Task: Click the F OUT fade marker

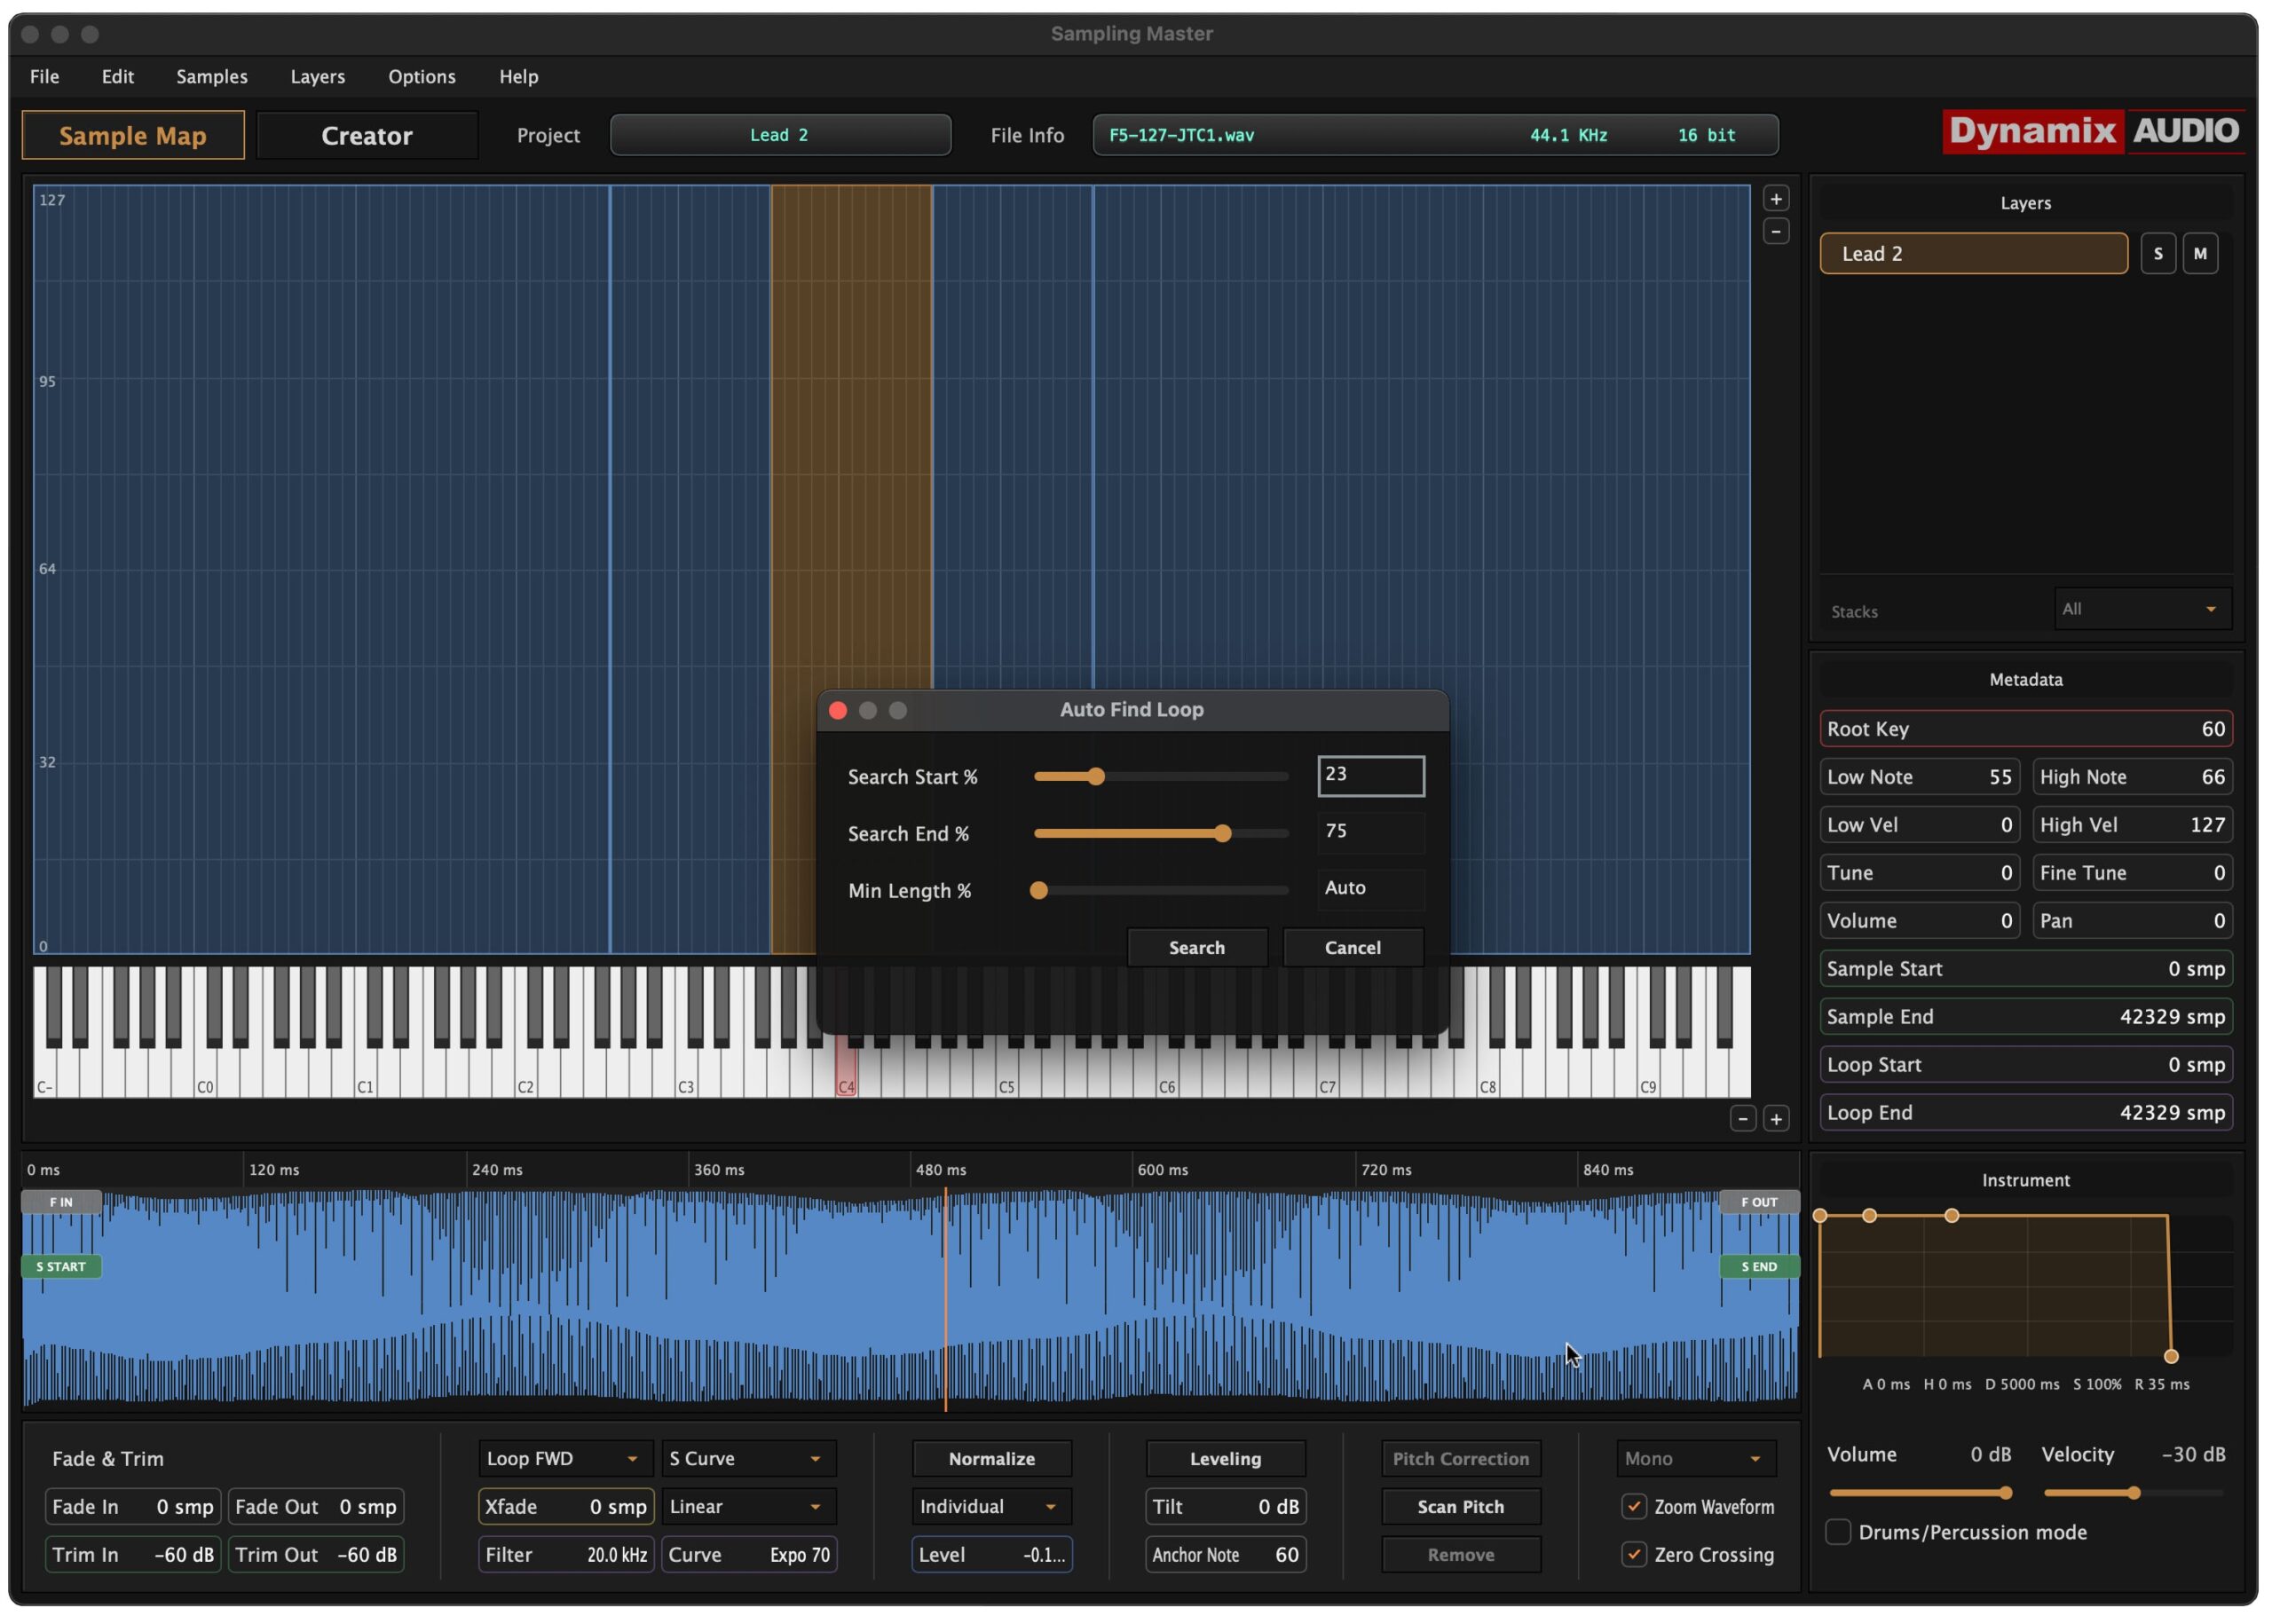Action: pyautogui.click(x=1758, y=1202)
